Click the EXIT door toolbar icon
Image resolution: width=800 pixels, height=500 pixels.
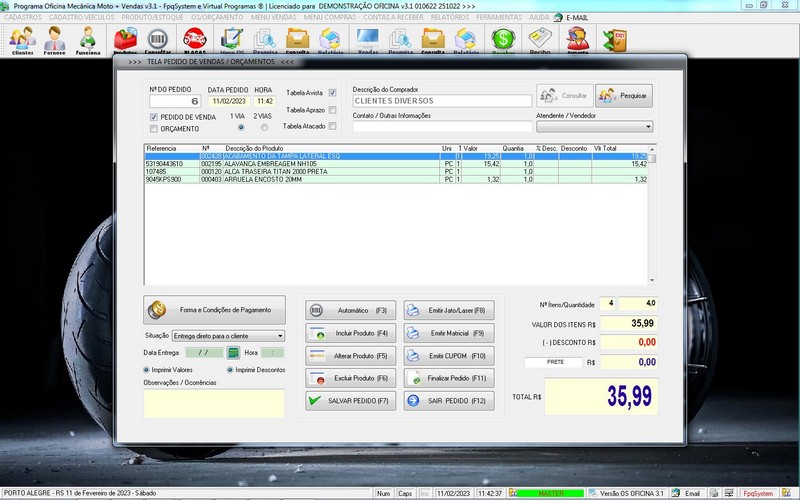click(614, 39)
